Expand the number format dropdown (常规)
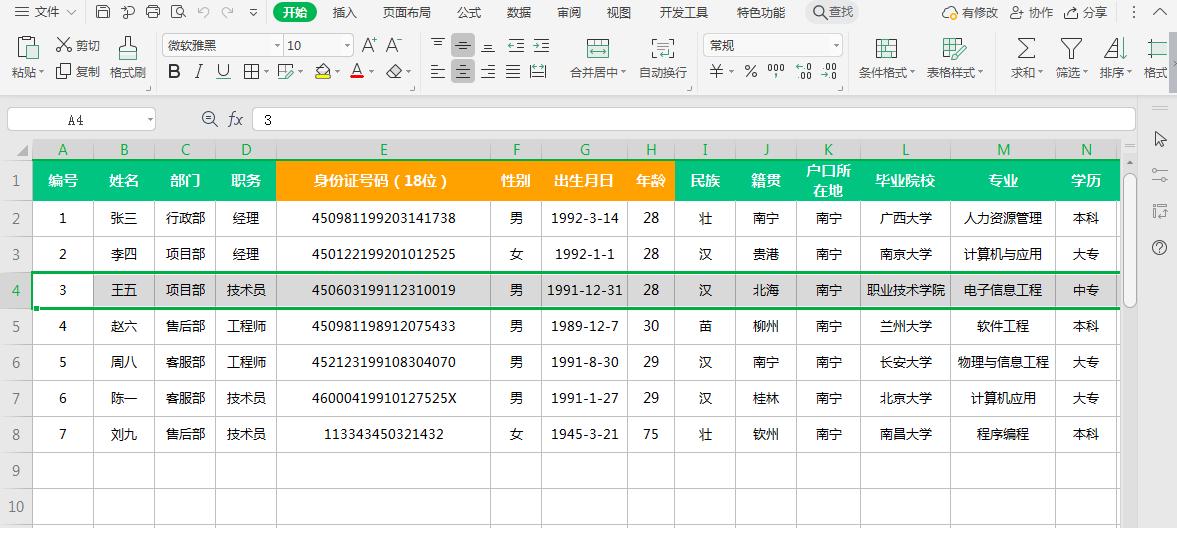Viewport: 1177px width, 534px height. (x=836, y=46)
